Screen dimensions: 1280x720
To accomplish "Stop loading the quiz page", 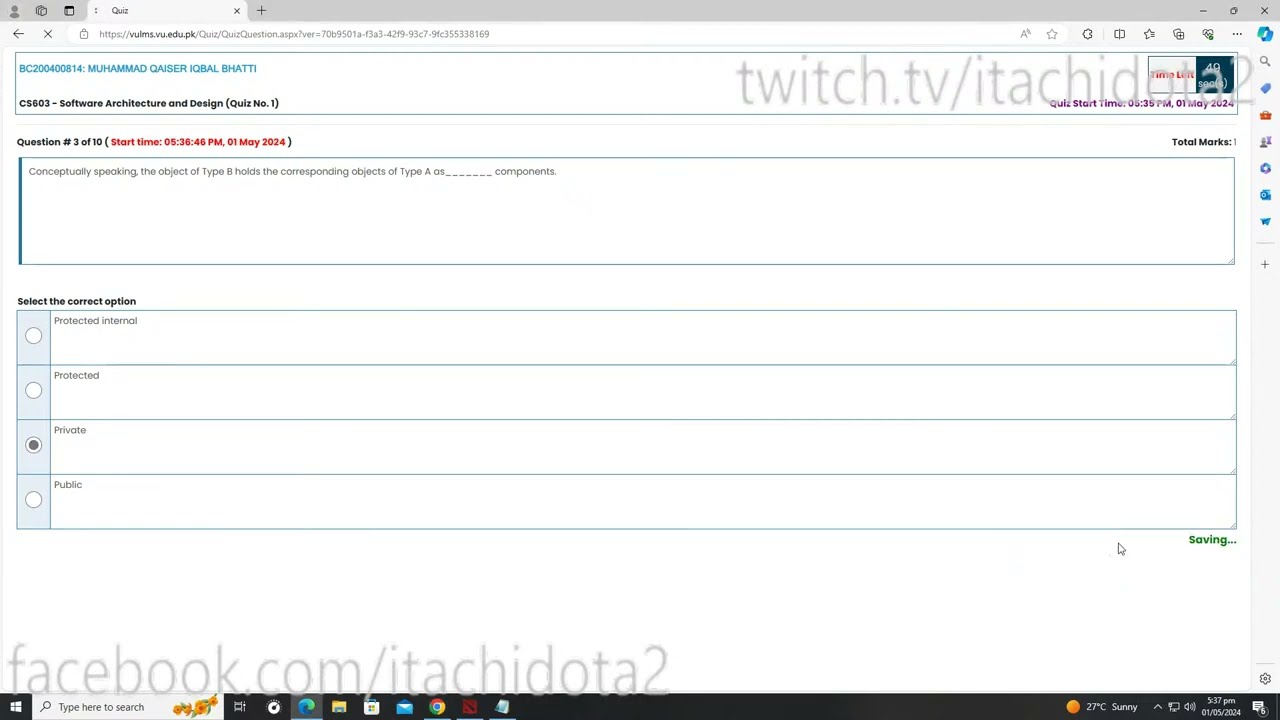I will 47,34.
